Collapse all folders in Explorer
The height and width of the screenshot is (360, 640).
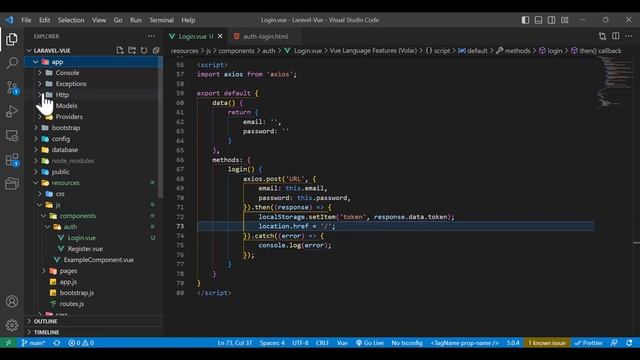coord(156,50)
